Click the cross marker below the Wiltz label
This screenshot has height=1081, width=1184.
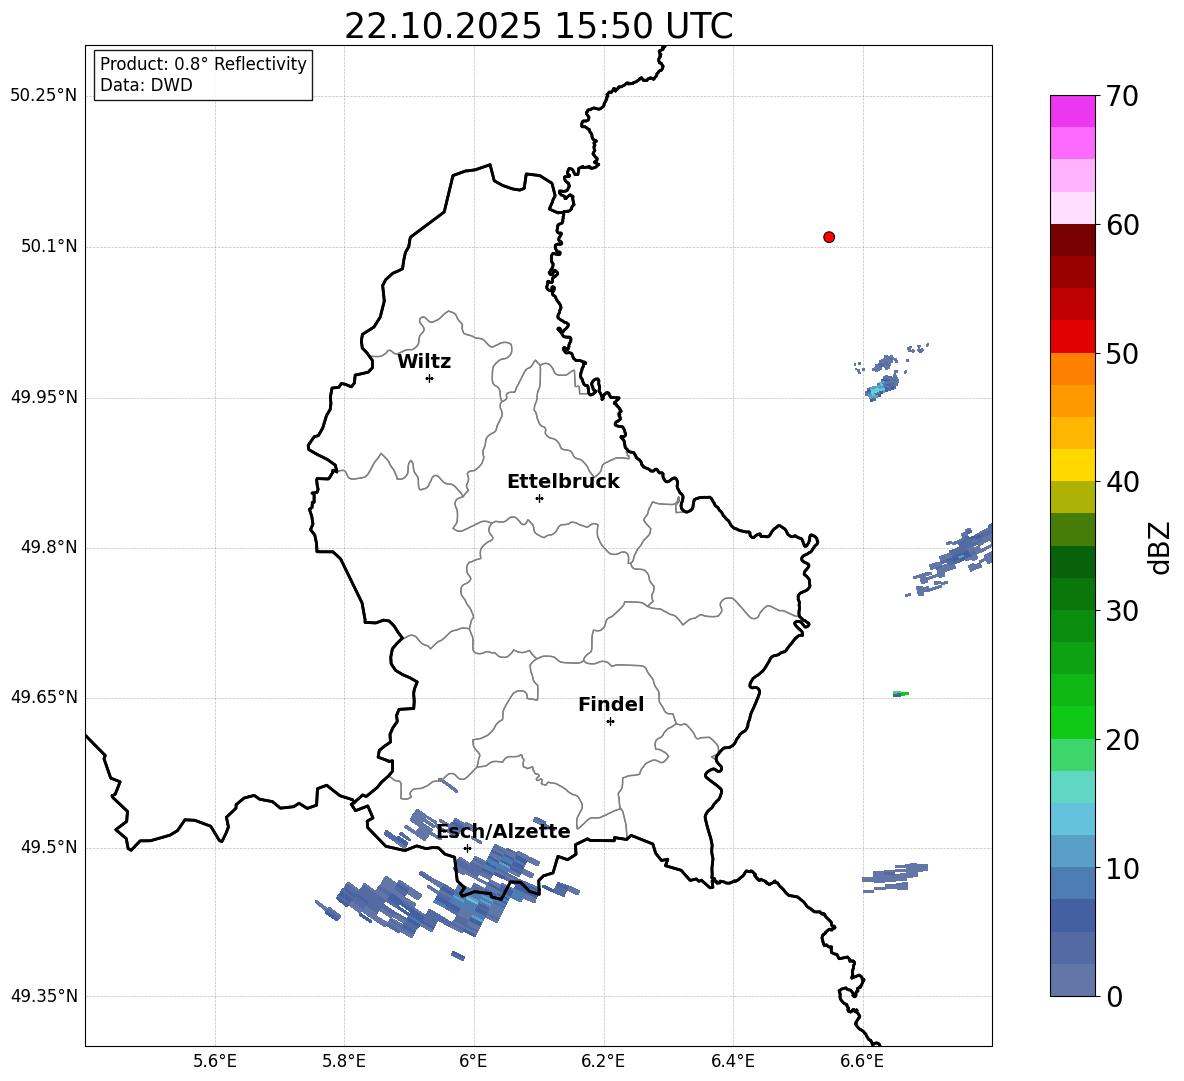(x=430, y=378)
